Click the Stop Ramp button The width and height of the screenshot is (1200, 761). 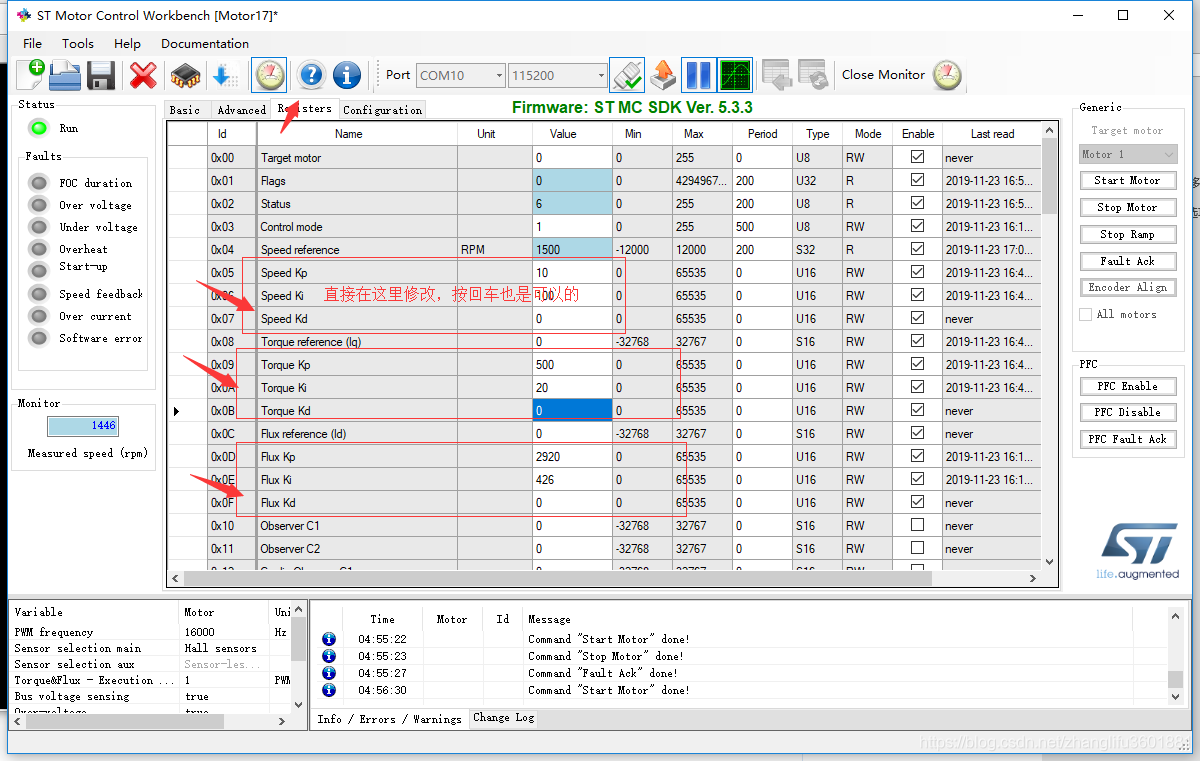pos(1127,234)
